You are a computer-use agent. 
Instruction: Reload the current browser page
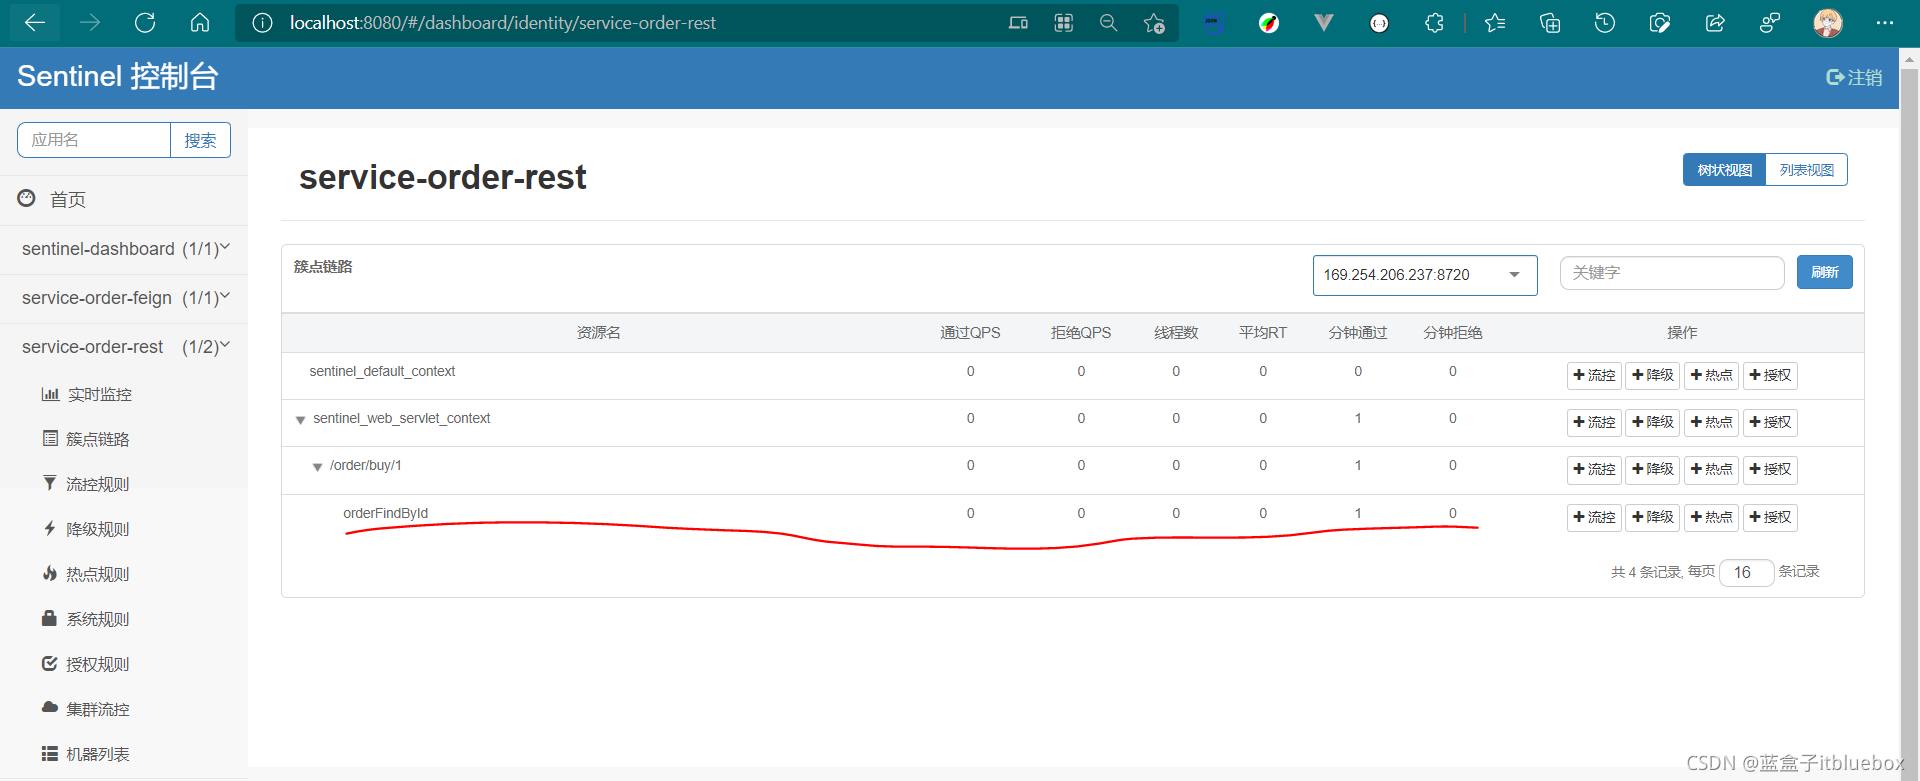click(145, 23)
